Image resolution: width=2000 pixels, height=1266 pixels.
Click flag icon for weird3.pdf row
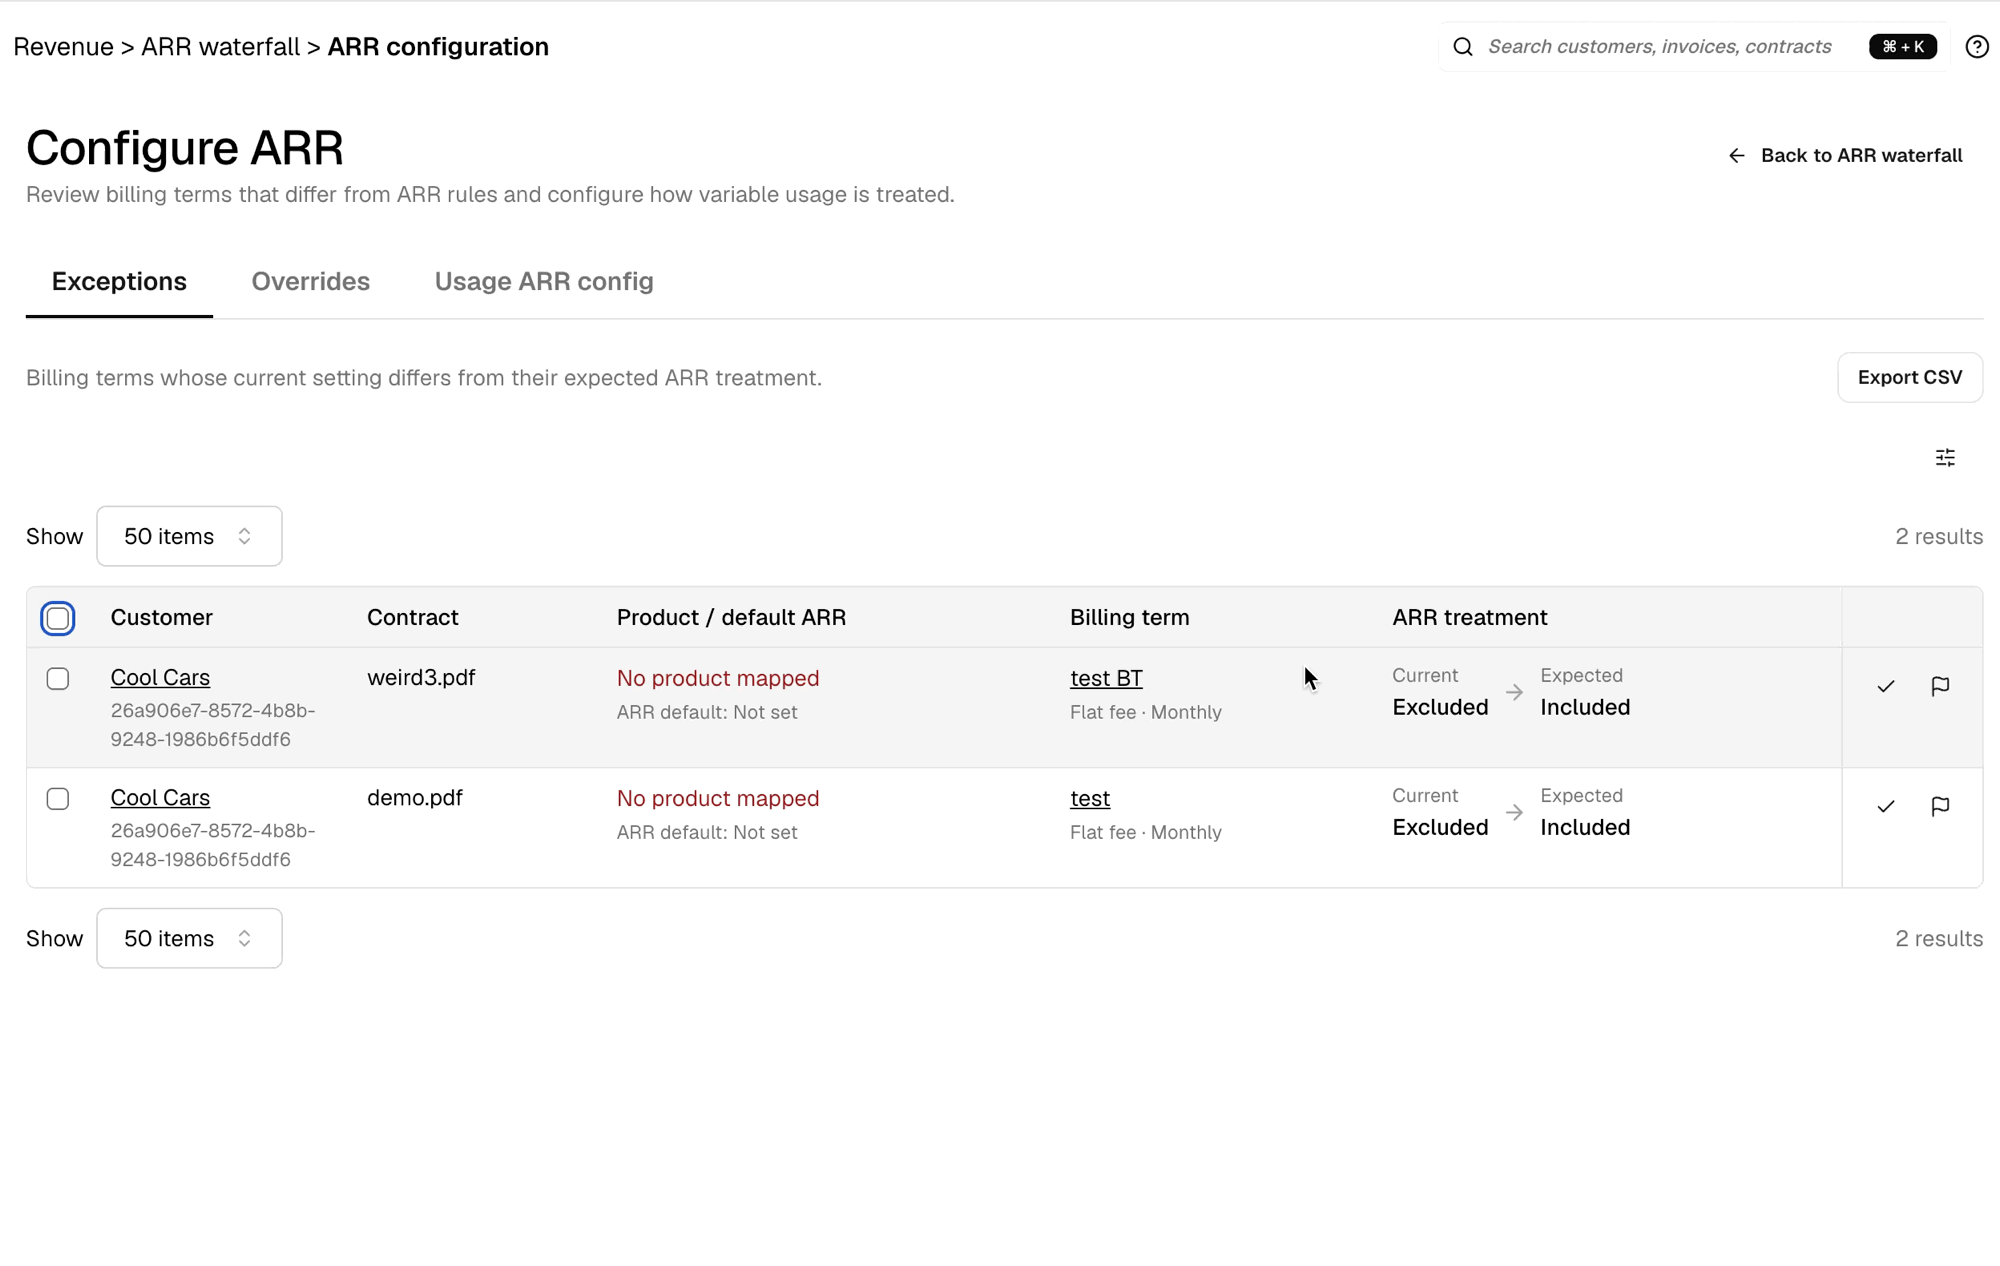click(1940, 686)
